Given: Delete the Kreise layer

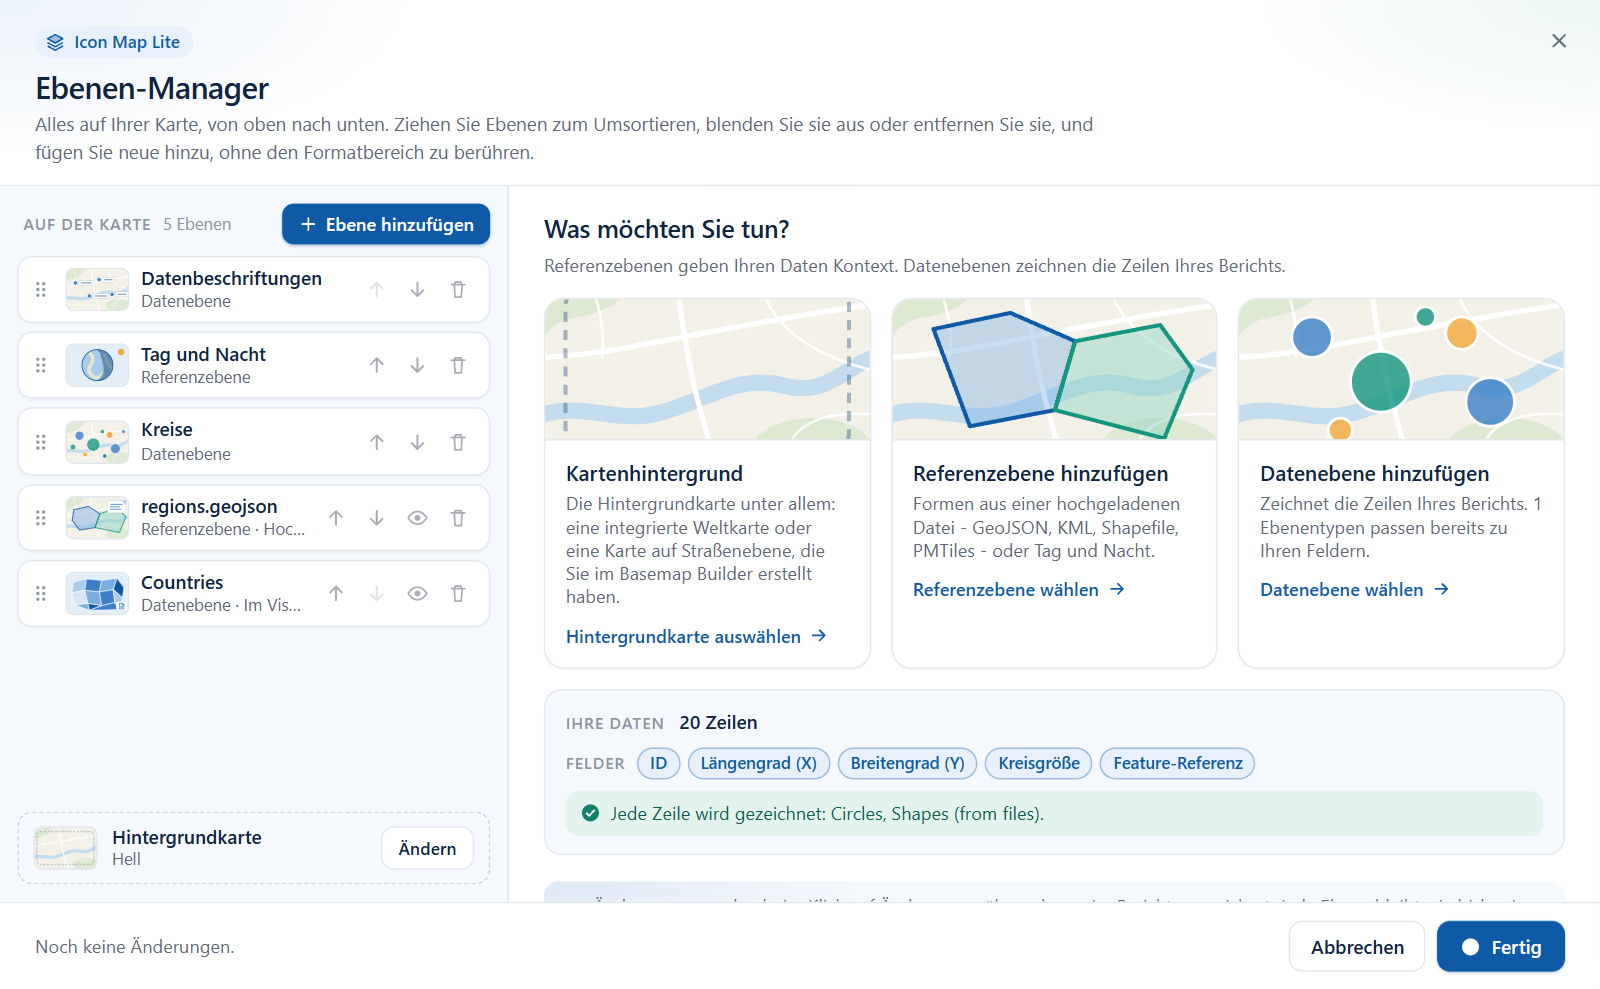Looking at the screenshot, I should (x=458, y=442).
